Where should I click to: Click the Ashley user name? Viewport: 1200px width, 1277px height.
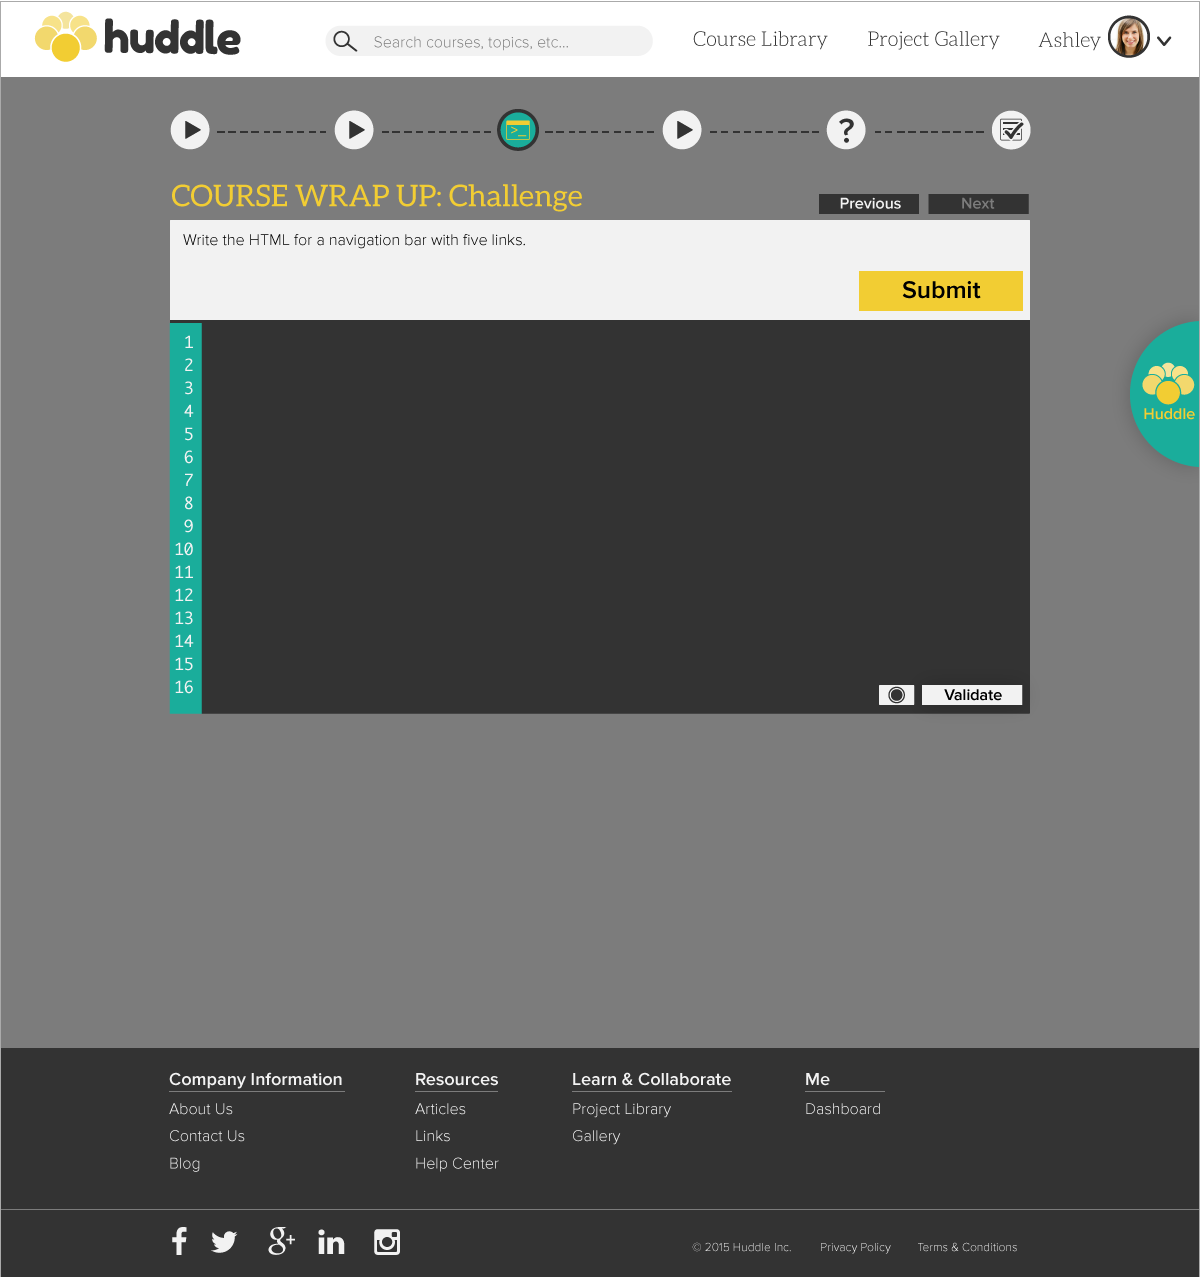click(x=1069, y=40)
